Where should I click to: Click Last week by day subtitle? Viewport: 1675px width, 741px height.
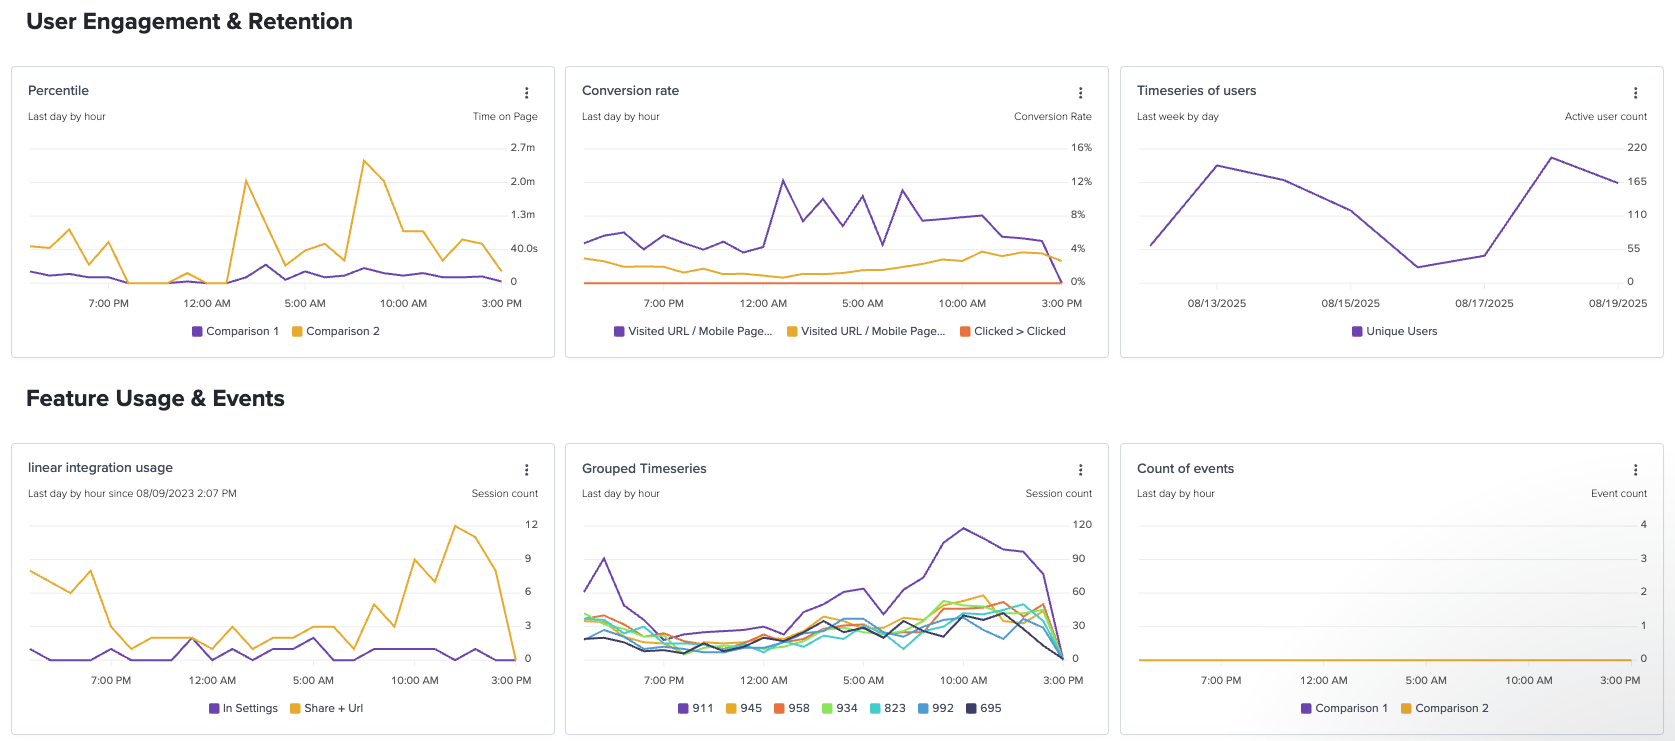point(1178,117)
